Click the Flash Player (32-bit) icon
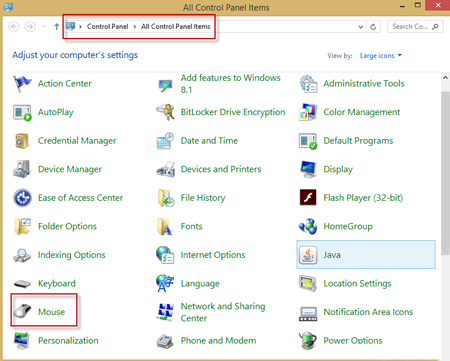Viewport: 450px width, 361px height. click(x=308, y=197)
